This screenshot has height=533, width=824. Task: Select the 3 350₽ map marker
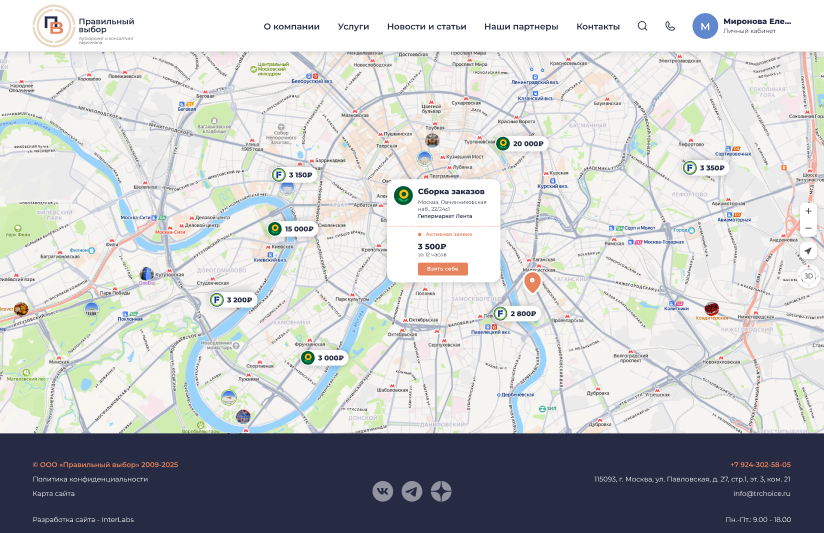(705, 168)
